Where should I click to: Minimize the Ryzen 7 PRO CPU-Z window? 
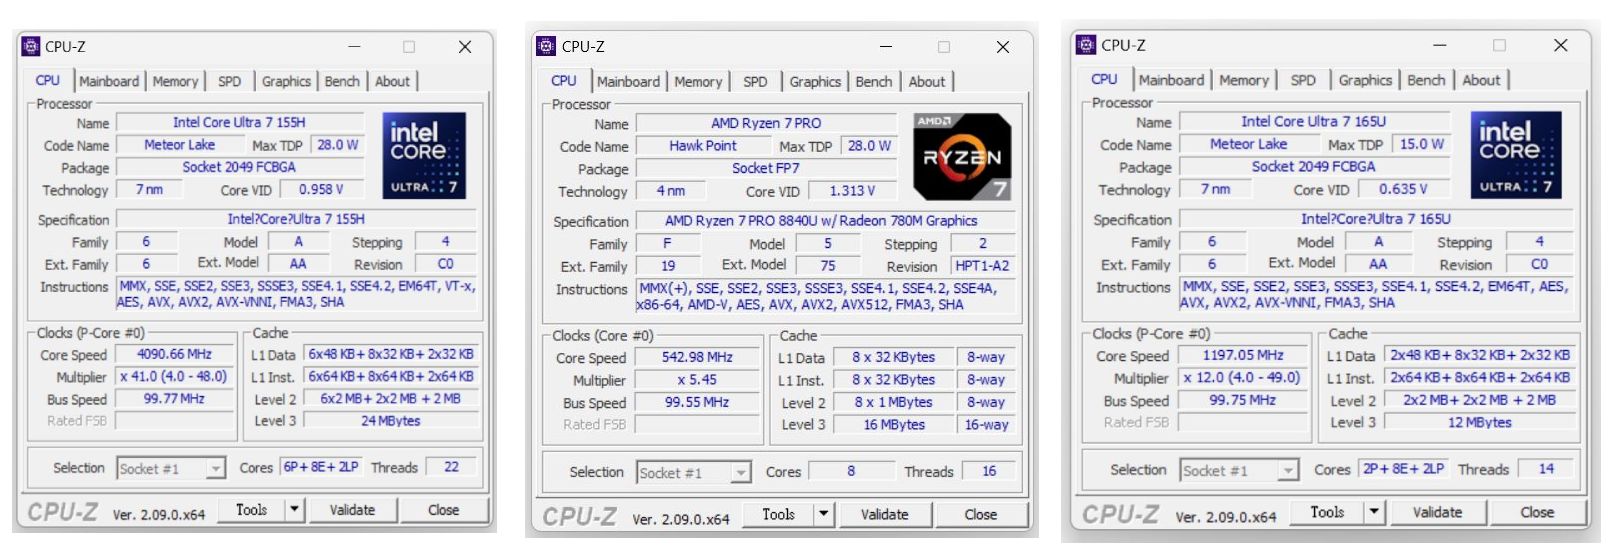[885, 46]
